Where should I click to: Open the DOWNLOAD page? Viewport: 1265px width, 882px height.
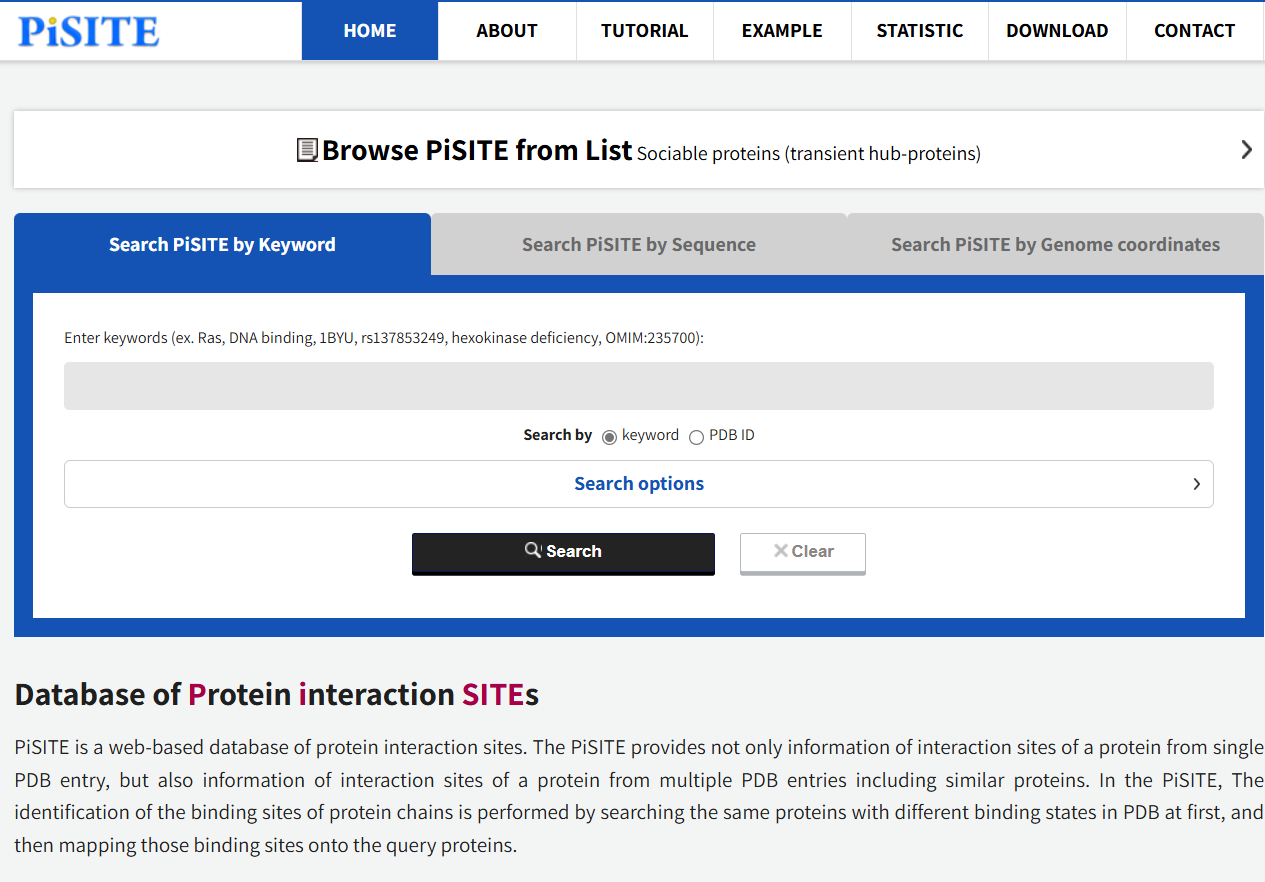(1057, 31)
